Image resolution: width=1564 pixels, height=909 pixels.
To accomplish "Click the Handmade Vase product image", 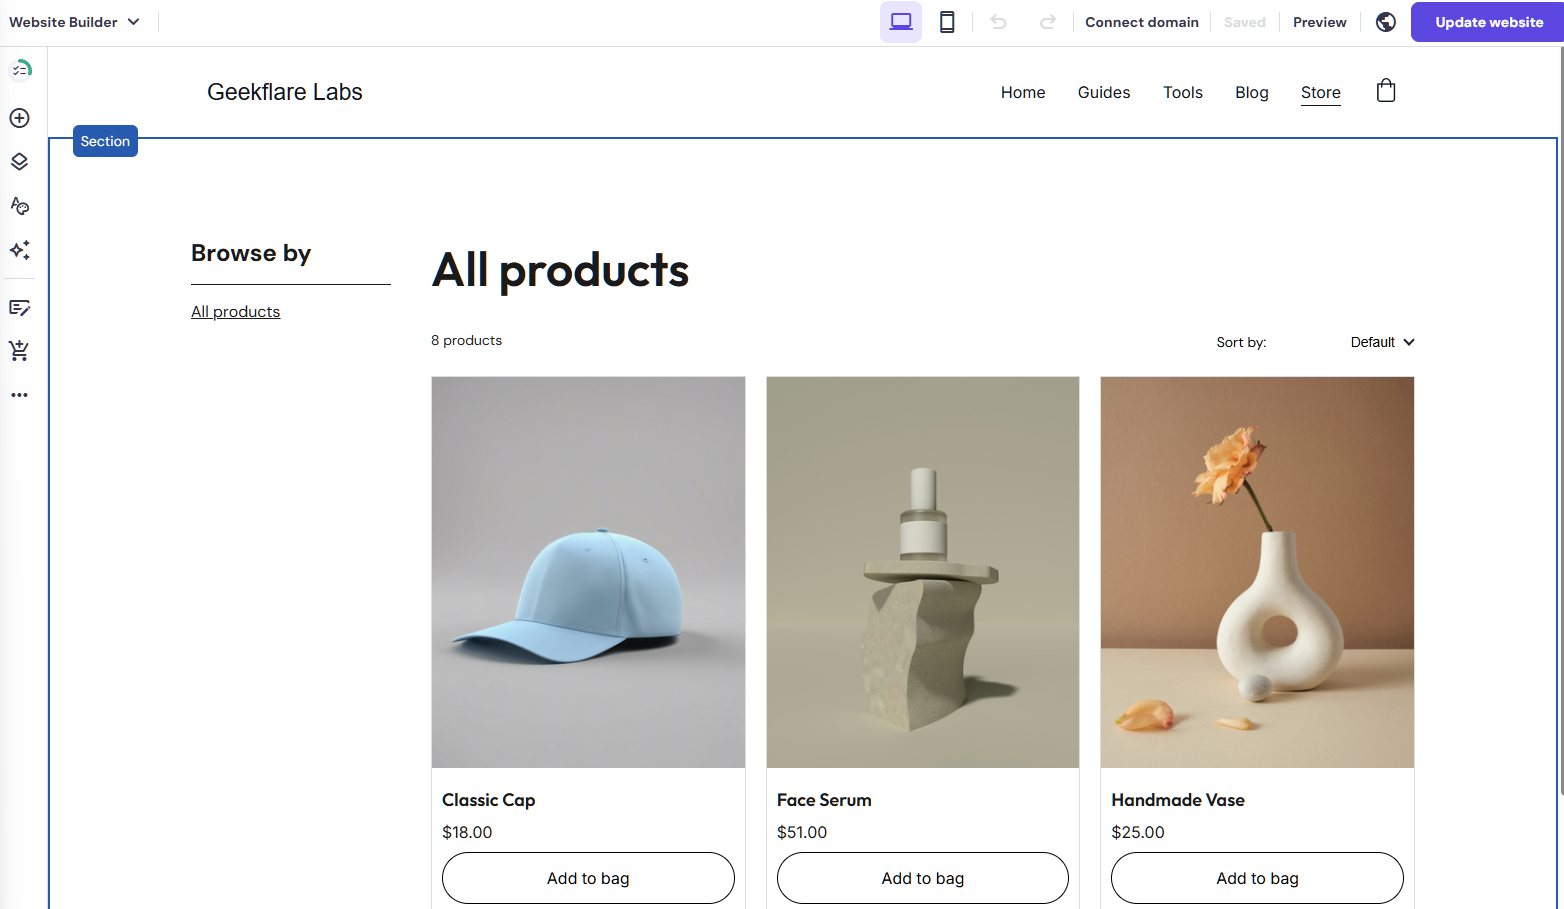I will 1257,572.
